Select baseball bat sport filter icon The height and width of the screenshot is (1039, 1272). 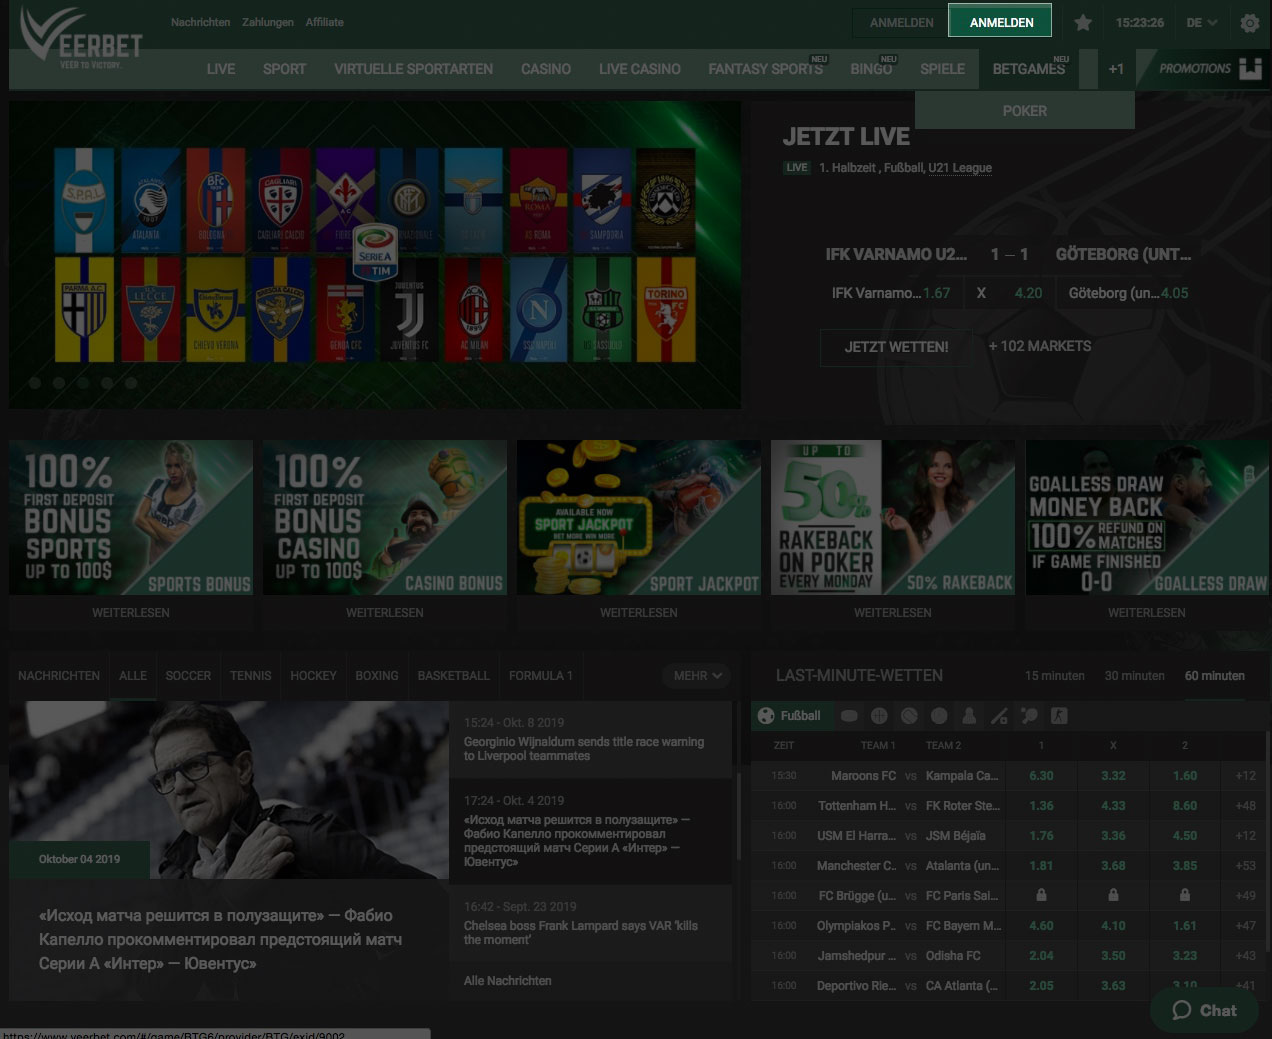pos(999,716)
